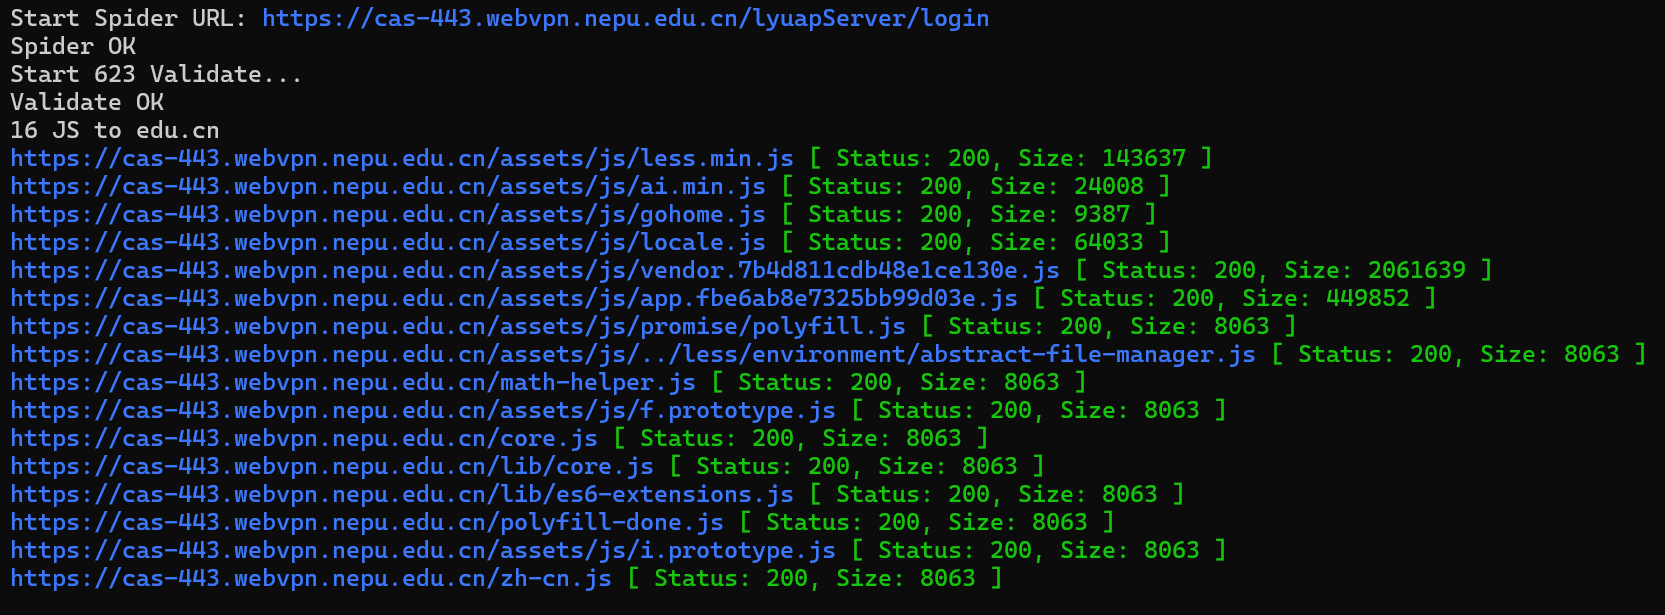Click the status text beside promise/polyfill.js
Screen dimensions: 1665x615
1109,327
